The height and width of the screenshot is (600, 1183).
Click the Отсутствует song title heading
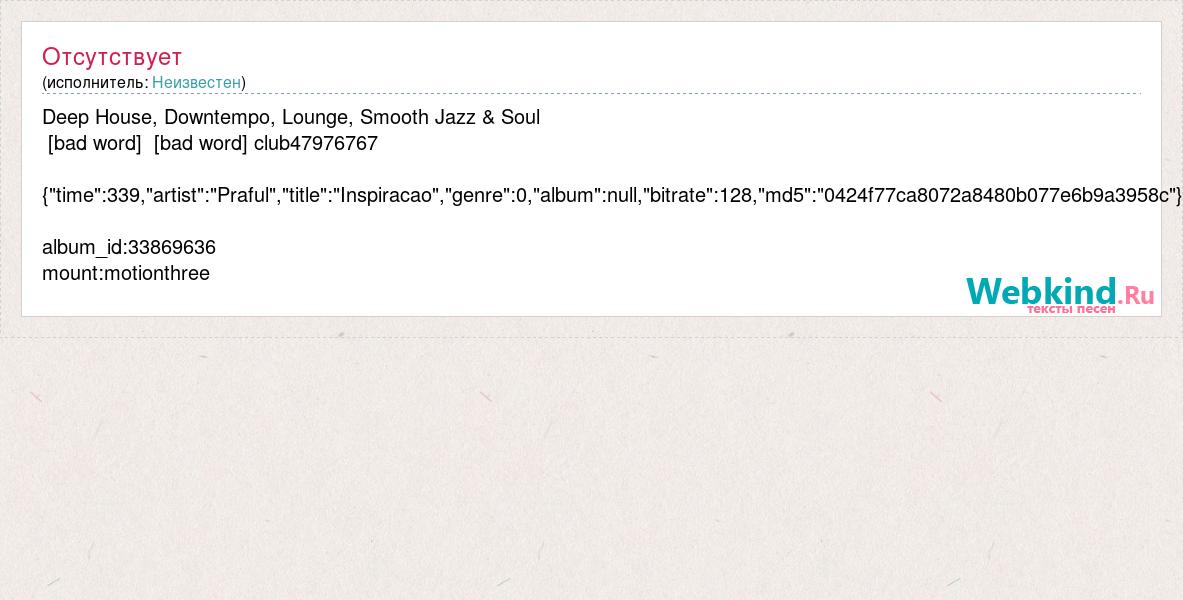tap(112, 57)
